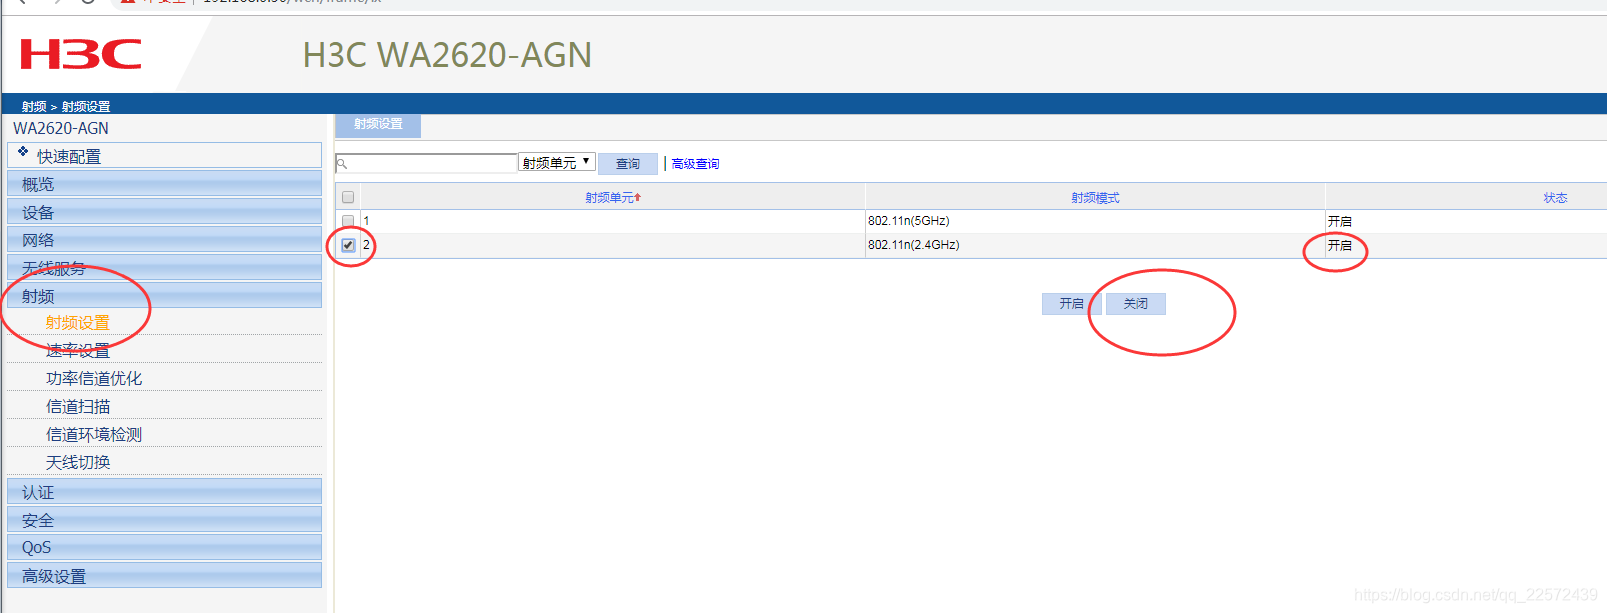
Task: Open the 射频单元 search field dropdown
Action: point(557,162)
